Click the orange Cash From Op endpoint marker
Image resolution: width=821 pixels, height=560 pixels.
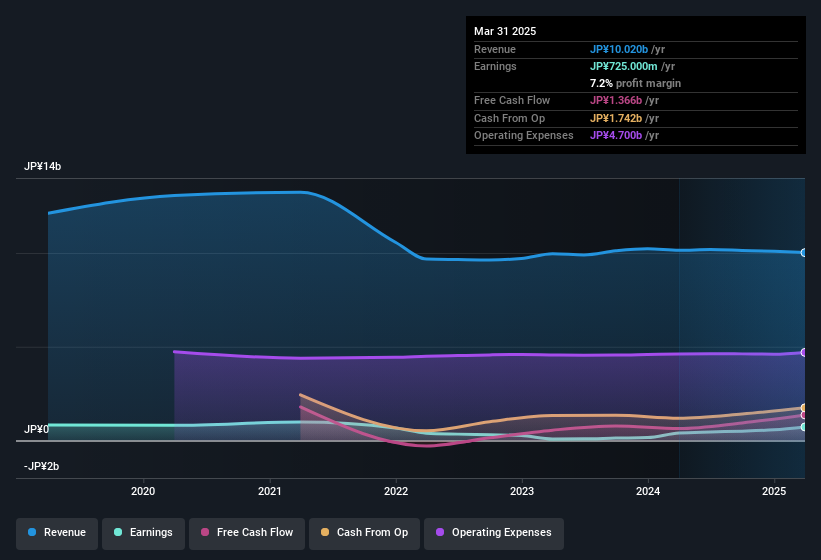(804, 408)
